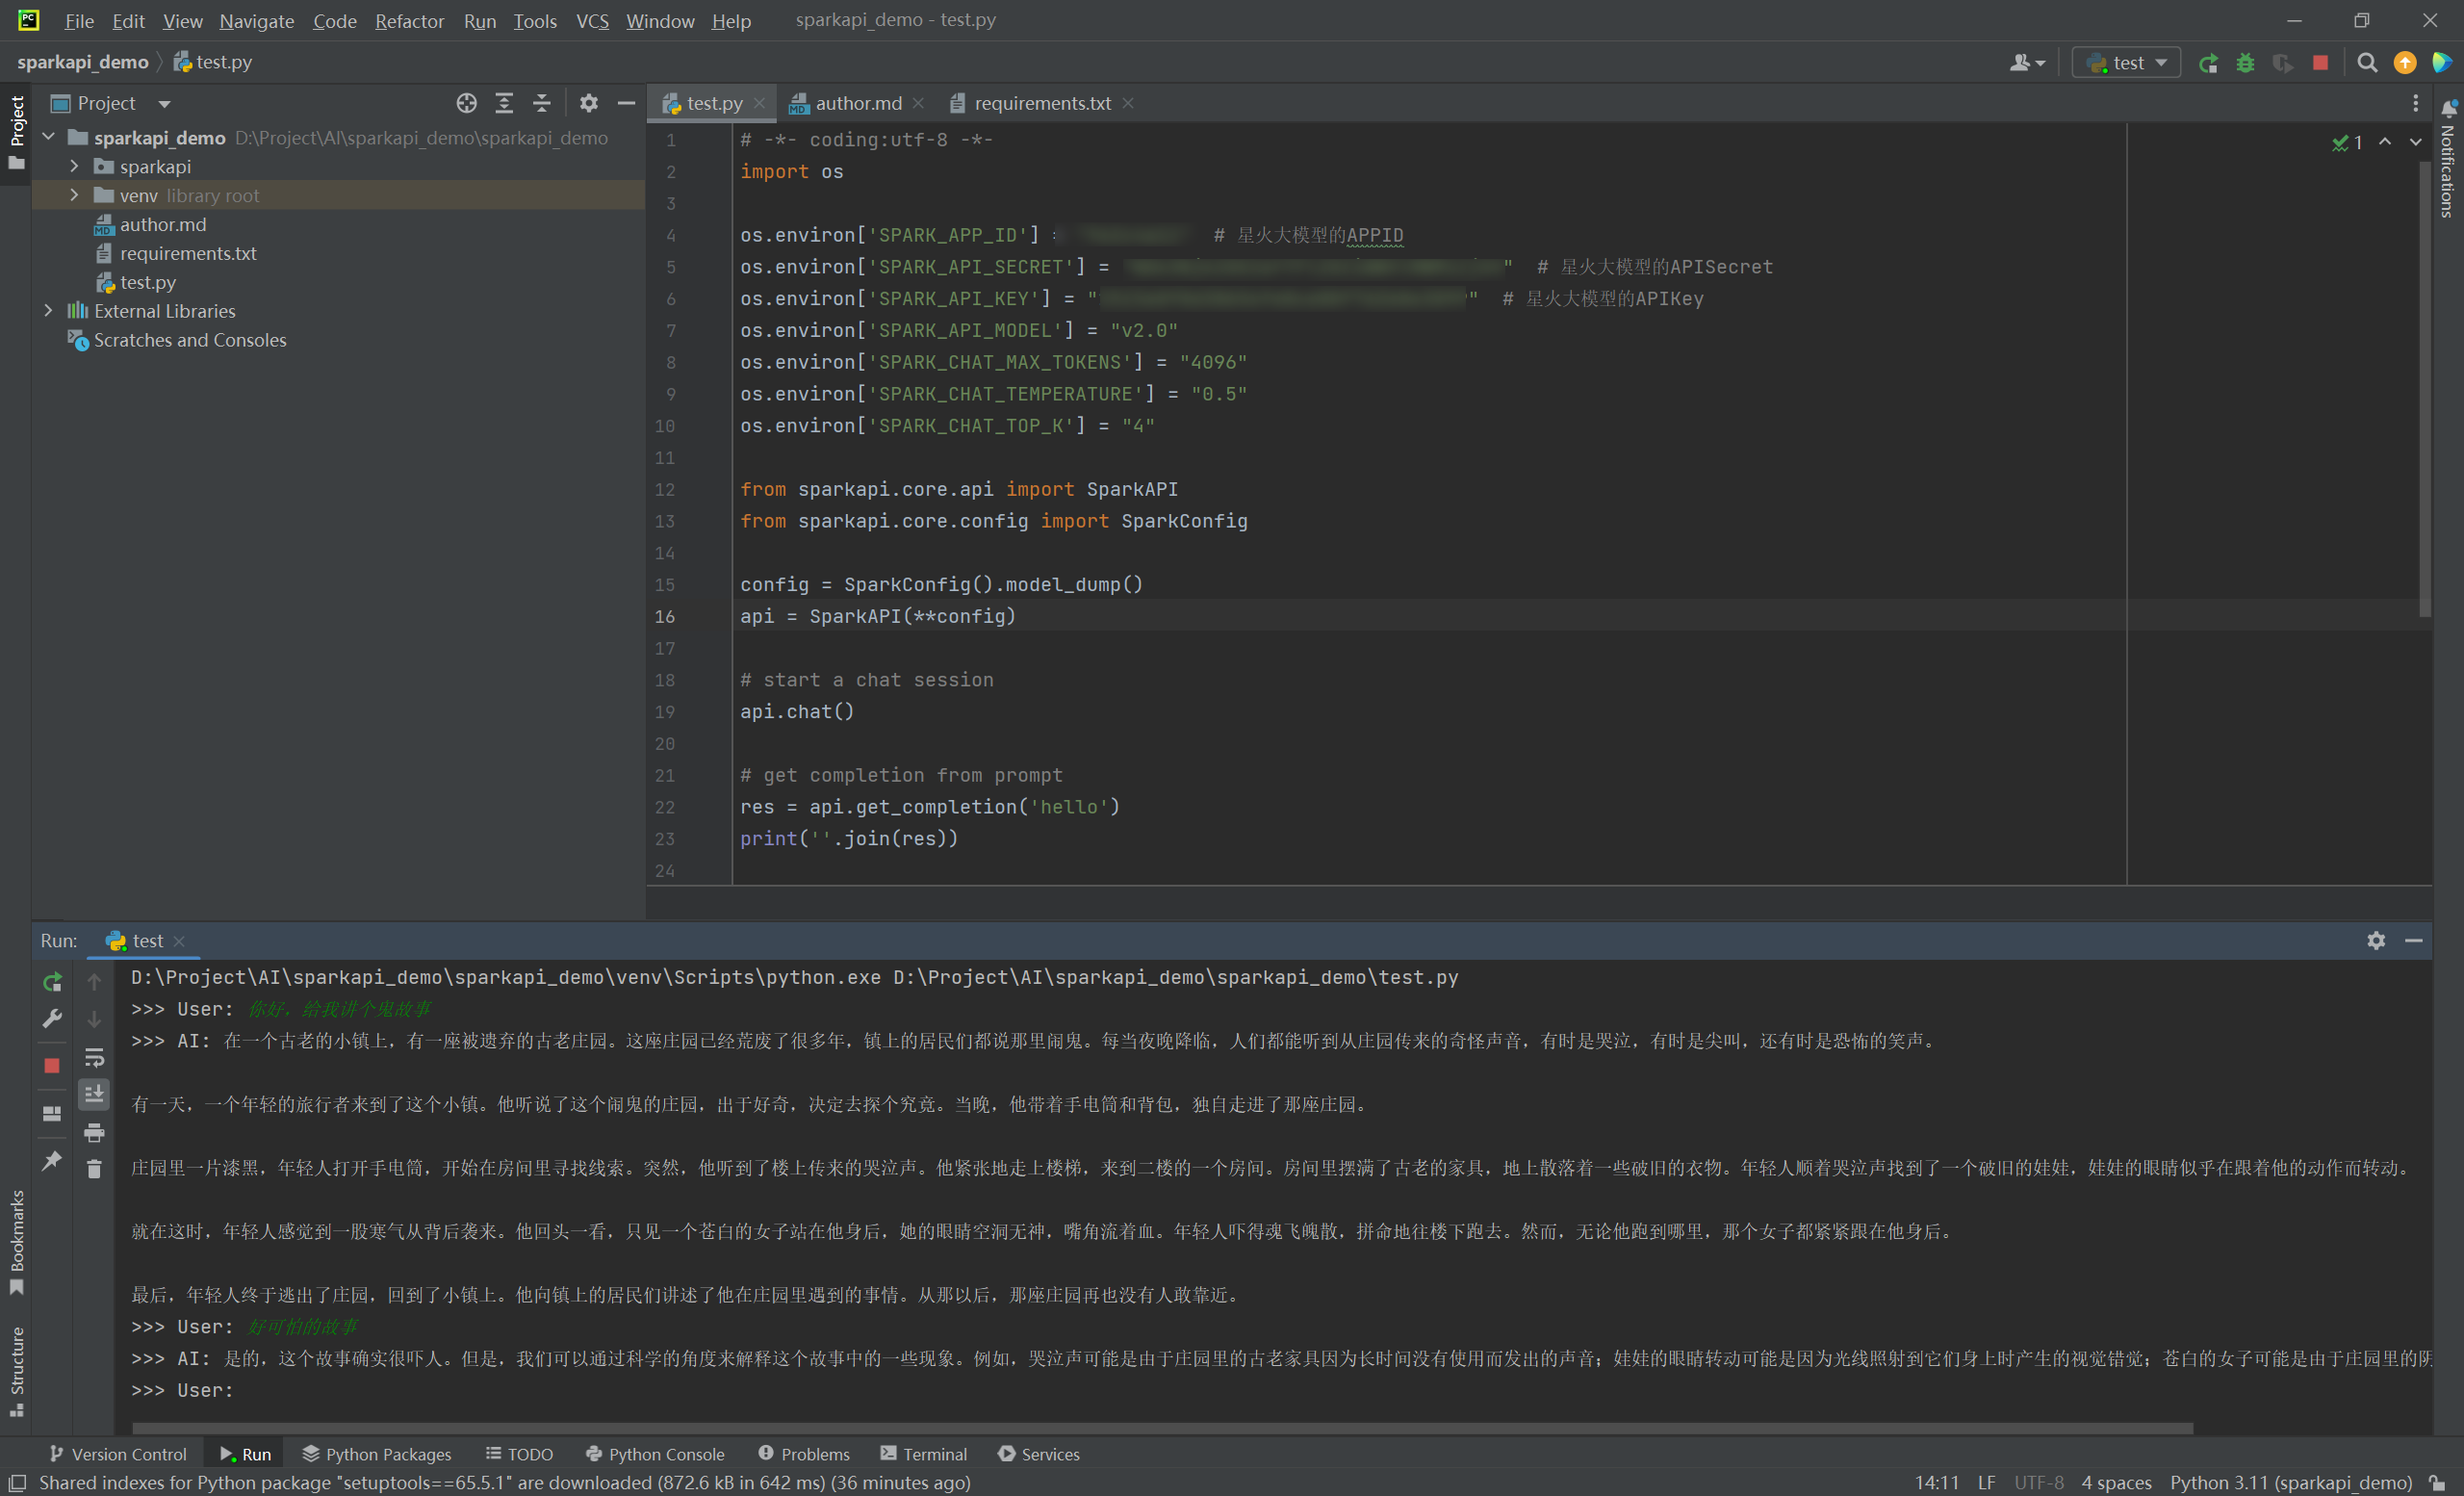This screenshot has width=2464, height=1496.
Task: Clear all Run console output trash icon
Action: 94,1168
